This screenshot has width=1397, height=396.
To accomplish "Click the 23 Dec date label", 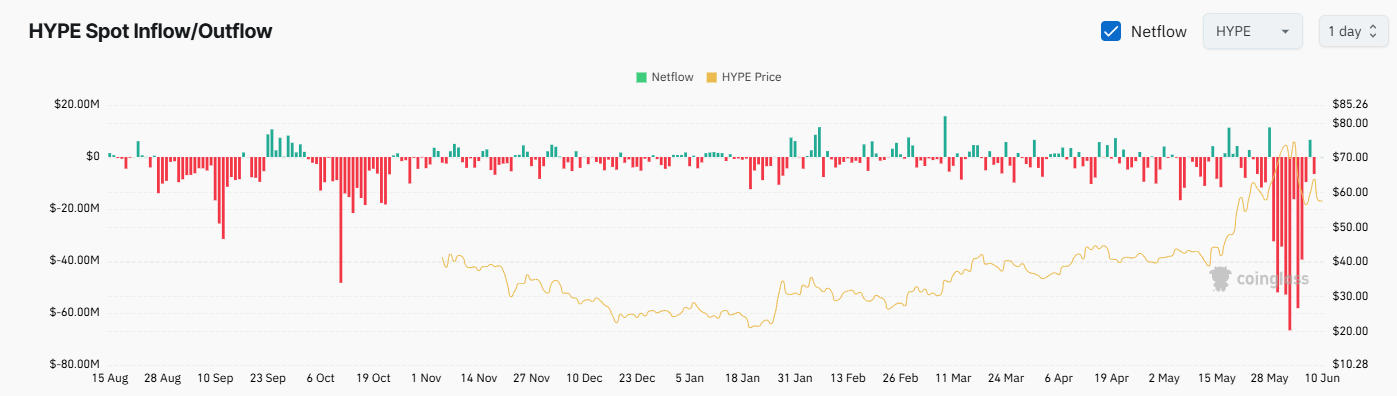I will tap(637, 379).
